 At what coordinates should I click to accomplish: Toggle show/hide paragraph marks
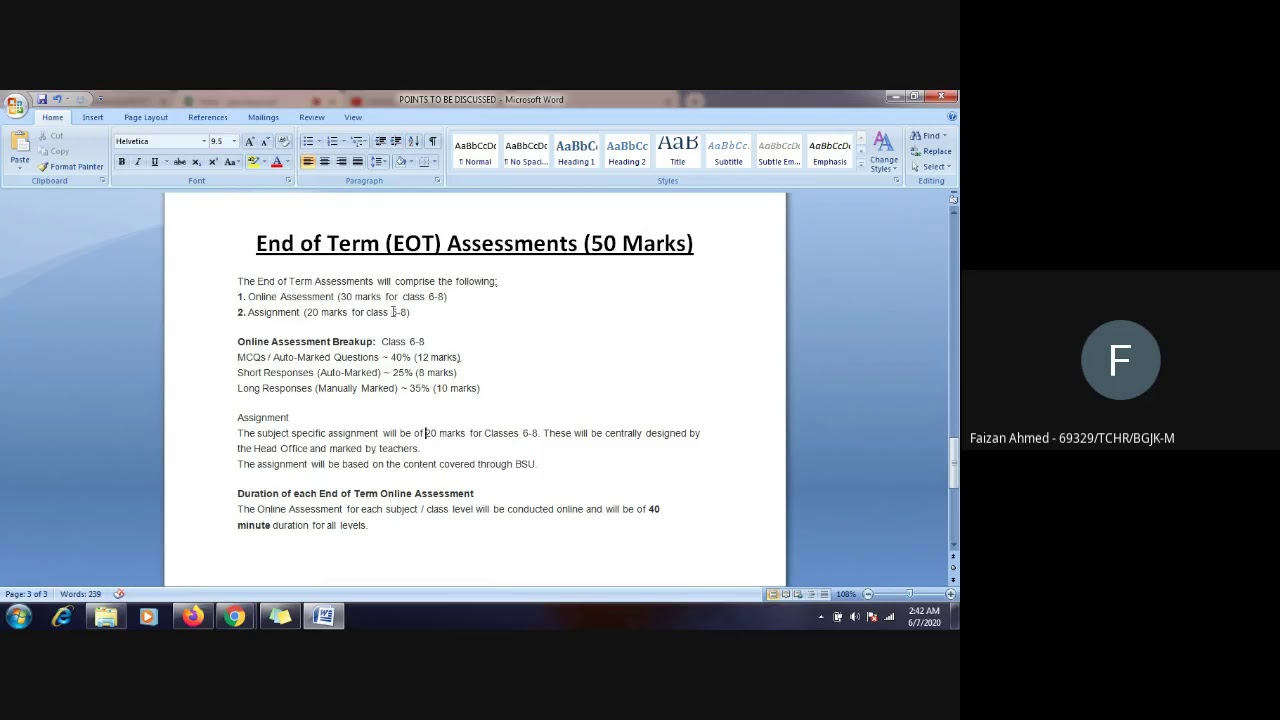[x=432, y=141]
